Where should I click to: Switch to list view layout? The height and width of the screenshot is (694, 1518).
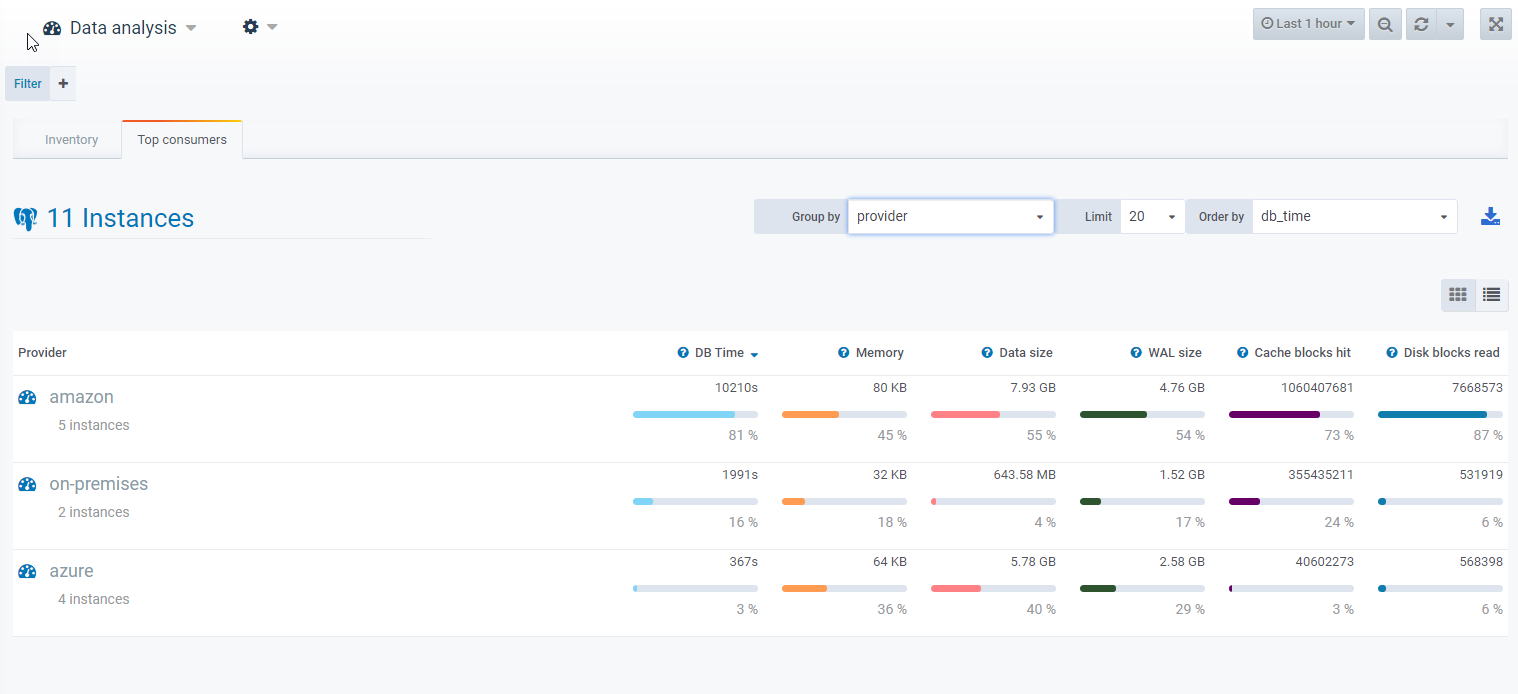(x=1491, y=295)
